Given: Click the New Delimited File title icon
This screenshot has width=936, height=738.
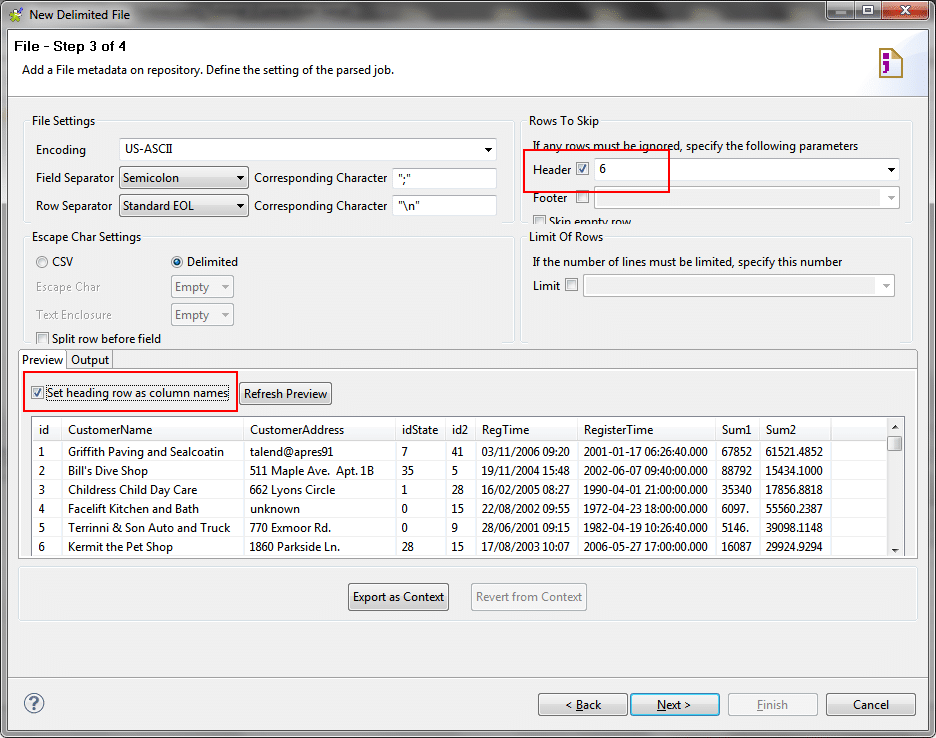Looking at the screenshot, I should (x=14, y=15).
